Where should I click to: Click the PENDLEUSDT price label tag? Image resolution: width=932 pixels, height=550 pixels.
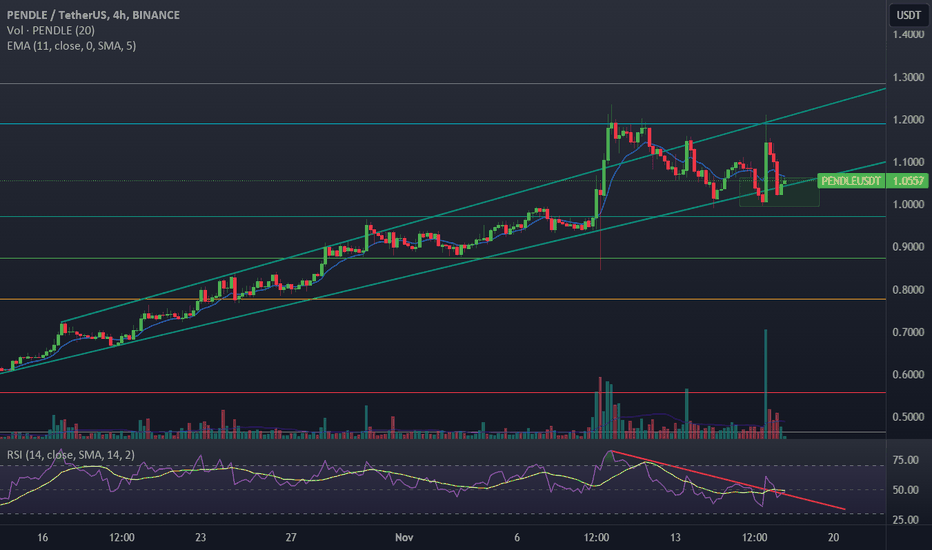[851, 181]
